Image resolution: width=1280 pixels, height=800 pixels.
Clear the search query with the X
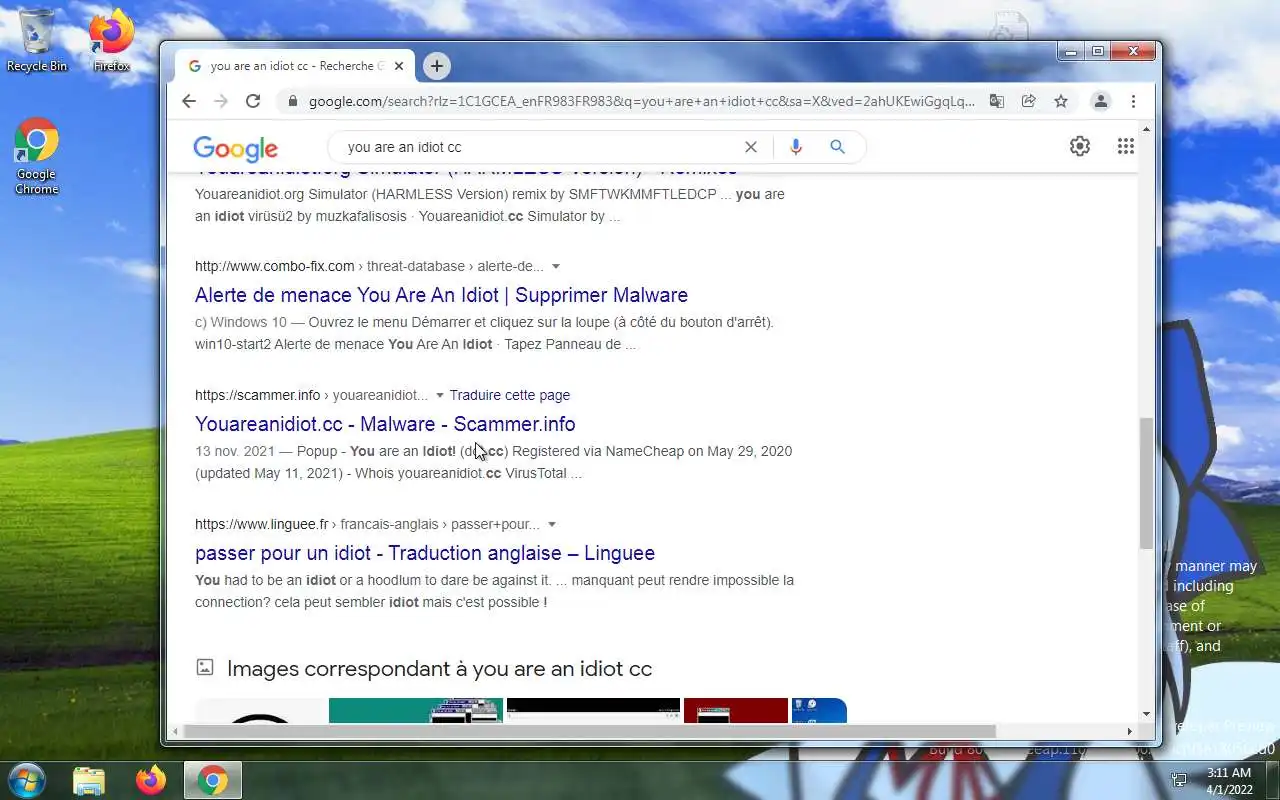(x=751, y=147)
